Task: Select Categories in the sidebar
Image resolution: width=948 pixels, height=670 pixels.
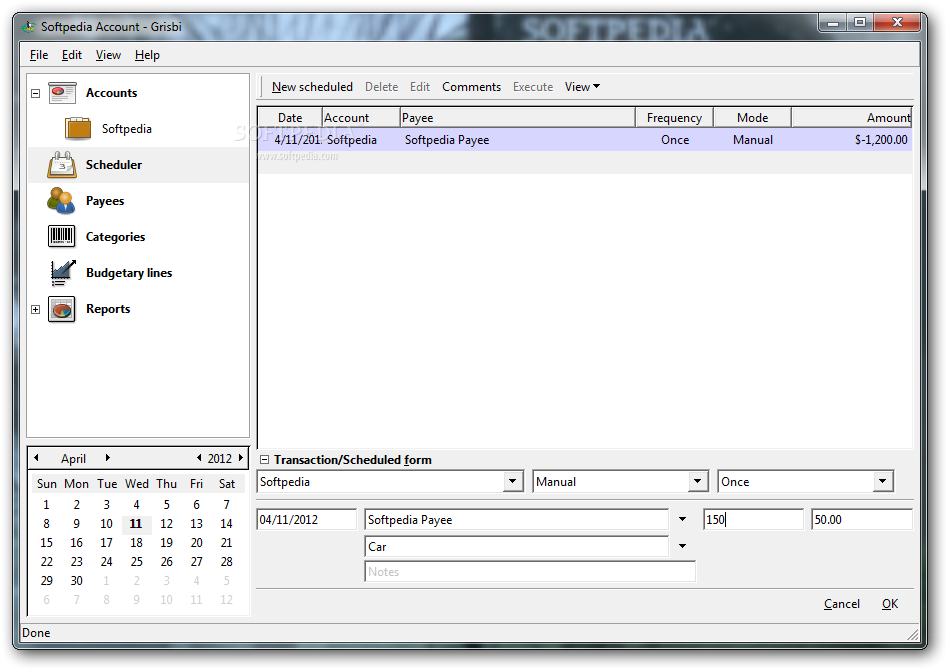Action: [x=115, y=237]
